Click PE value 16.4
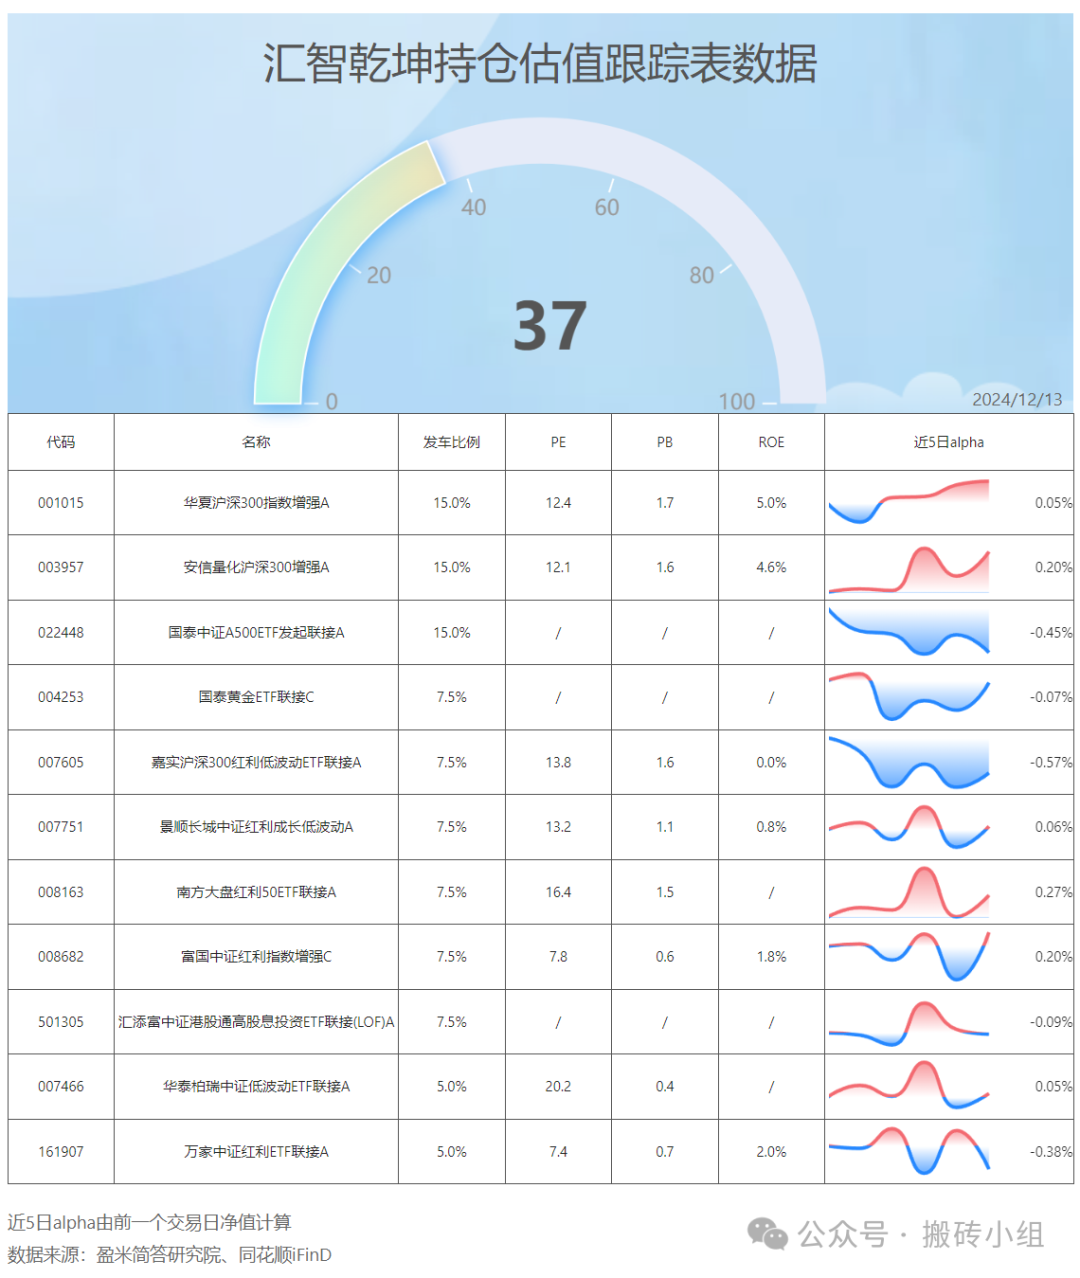Image resolution: width=1080 pixels, height=1278 pixels. coord(558,892)
